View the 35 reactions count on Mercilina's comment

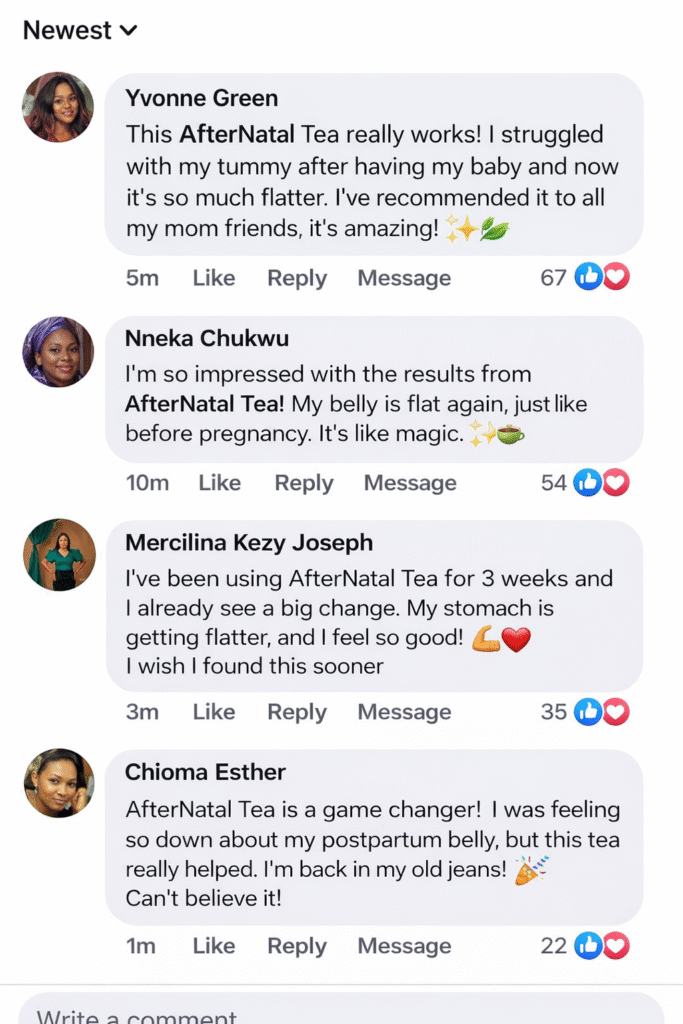tap(554, 712)
